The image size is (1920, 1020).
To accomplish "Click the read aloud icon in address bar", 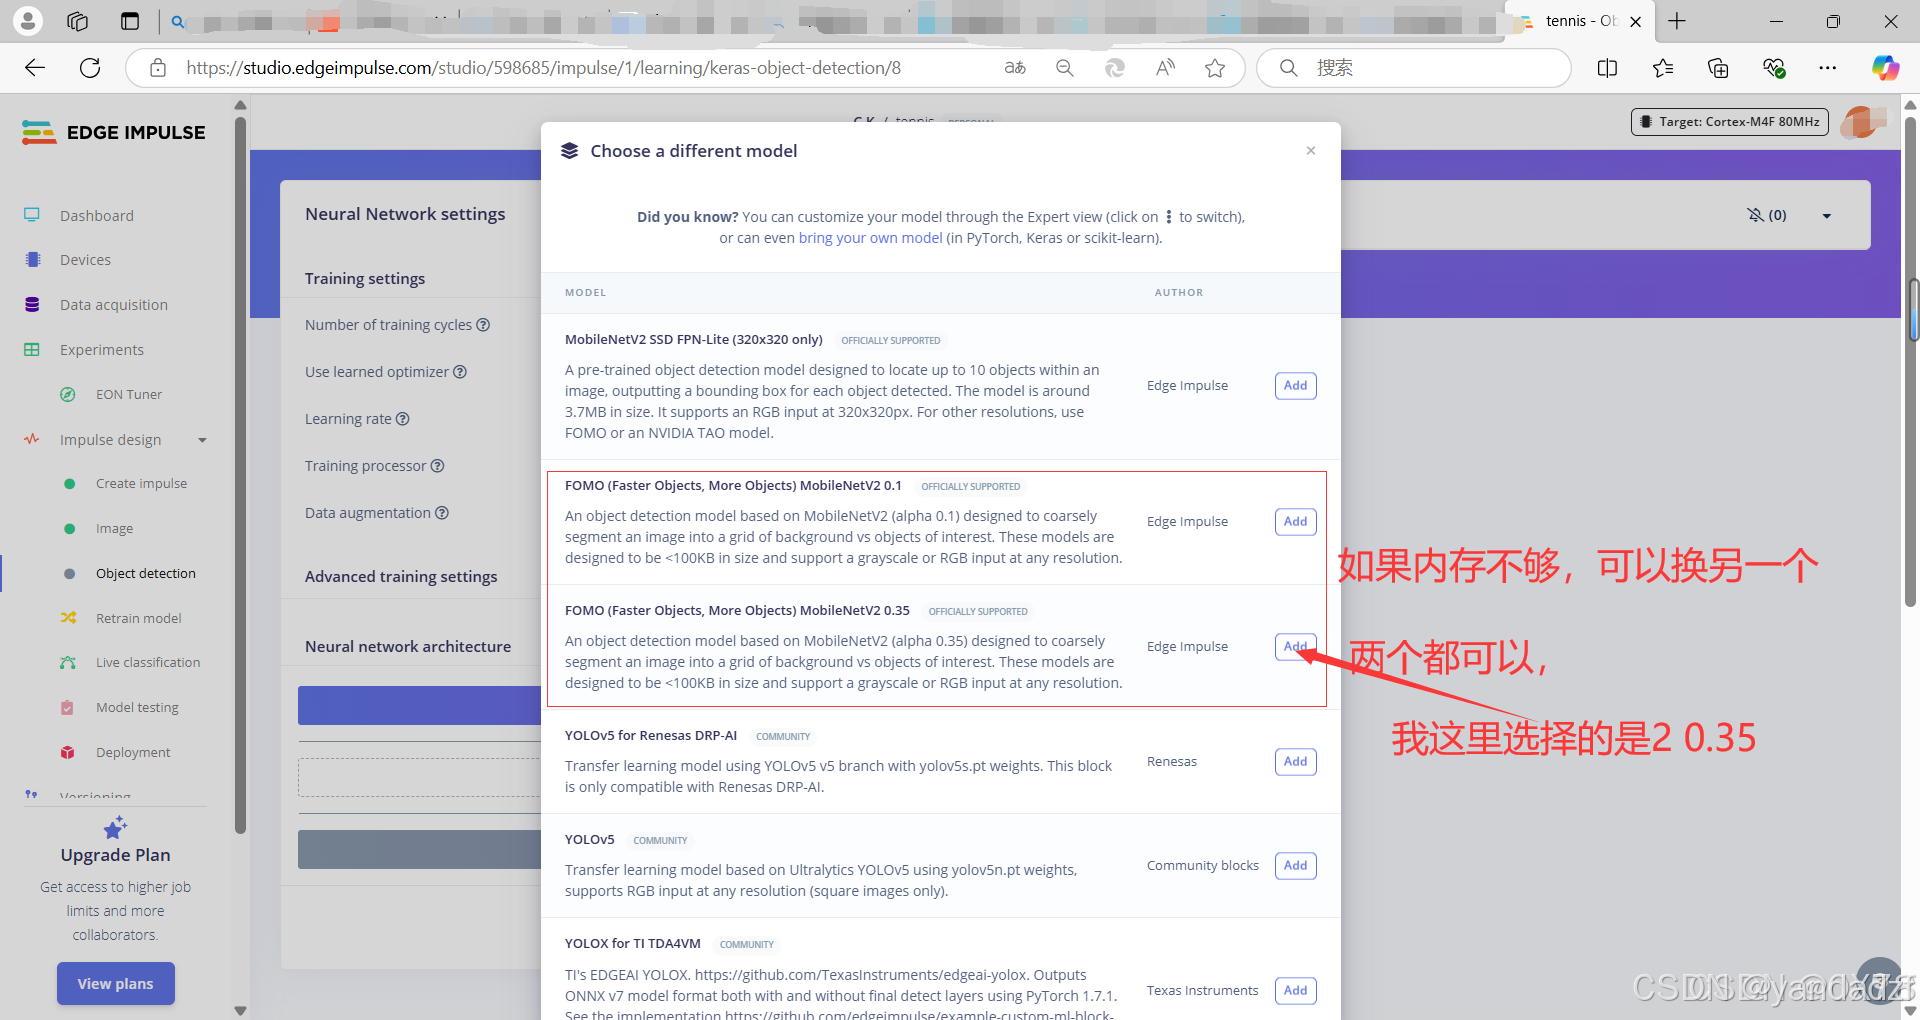I will (x=1165, y=68).
